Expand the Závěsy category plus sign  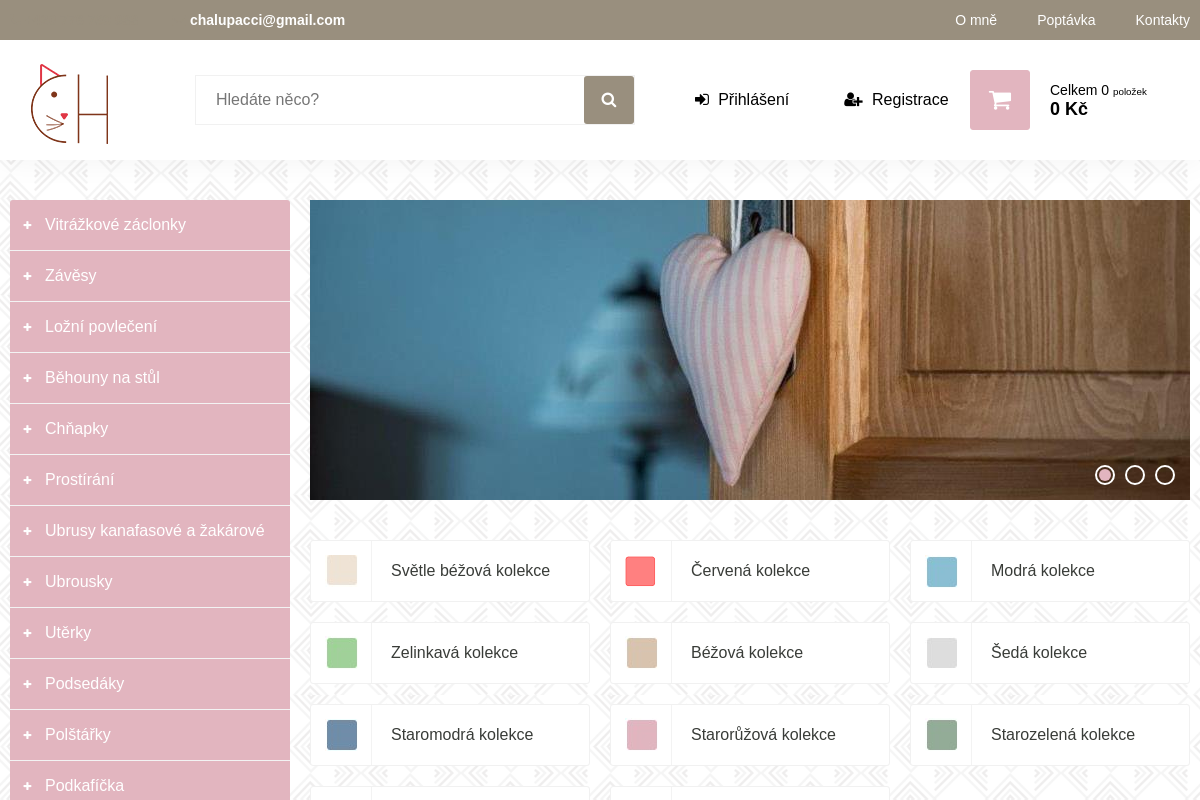point(28,276)
